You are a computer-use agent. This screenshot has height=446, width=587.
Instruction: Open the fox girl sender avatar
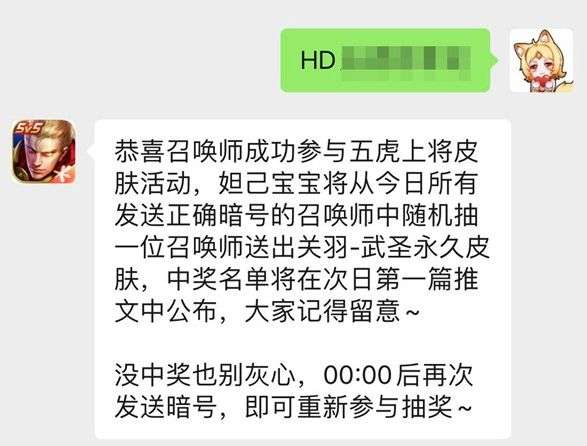coord(542,60)
